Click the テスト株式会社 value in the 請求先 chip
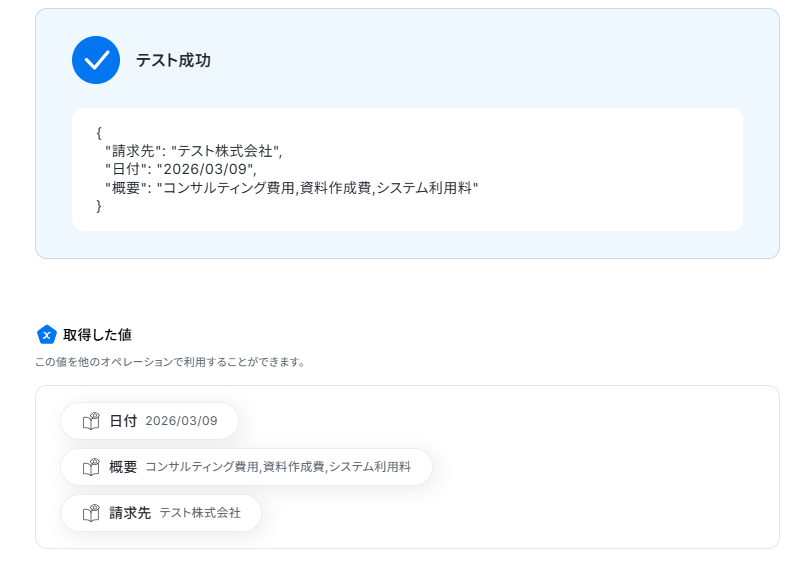Image resolution: width=802 pixels, height=562 pixels. [200, 513]
